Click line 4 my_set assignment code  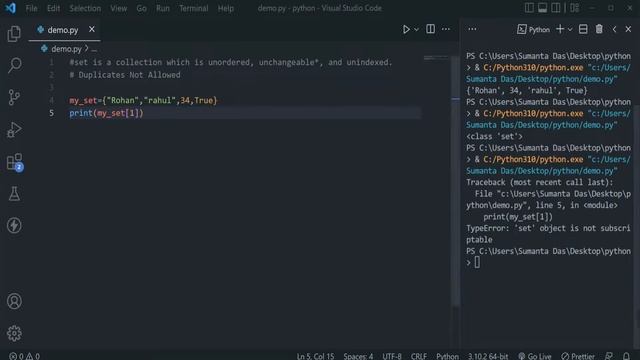[143, 100]
